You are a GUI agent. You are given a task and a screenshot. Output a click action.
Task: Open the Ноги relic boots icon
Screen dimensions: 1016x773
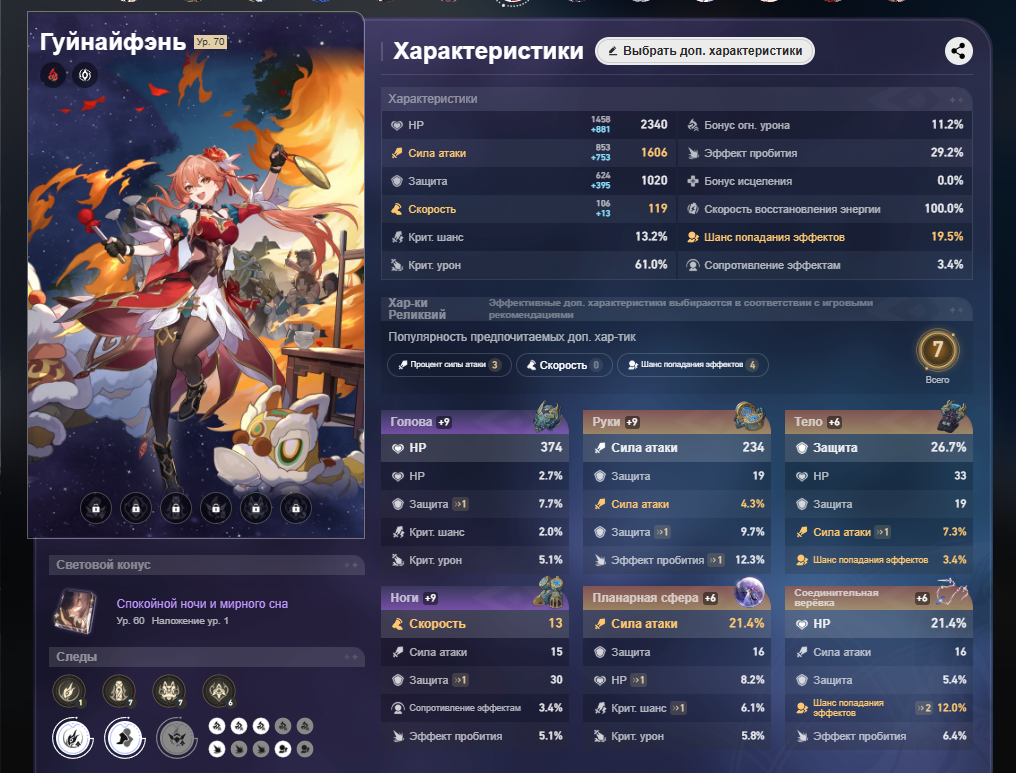click(x=548, y=592)
